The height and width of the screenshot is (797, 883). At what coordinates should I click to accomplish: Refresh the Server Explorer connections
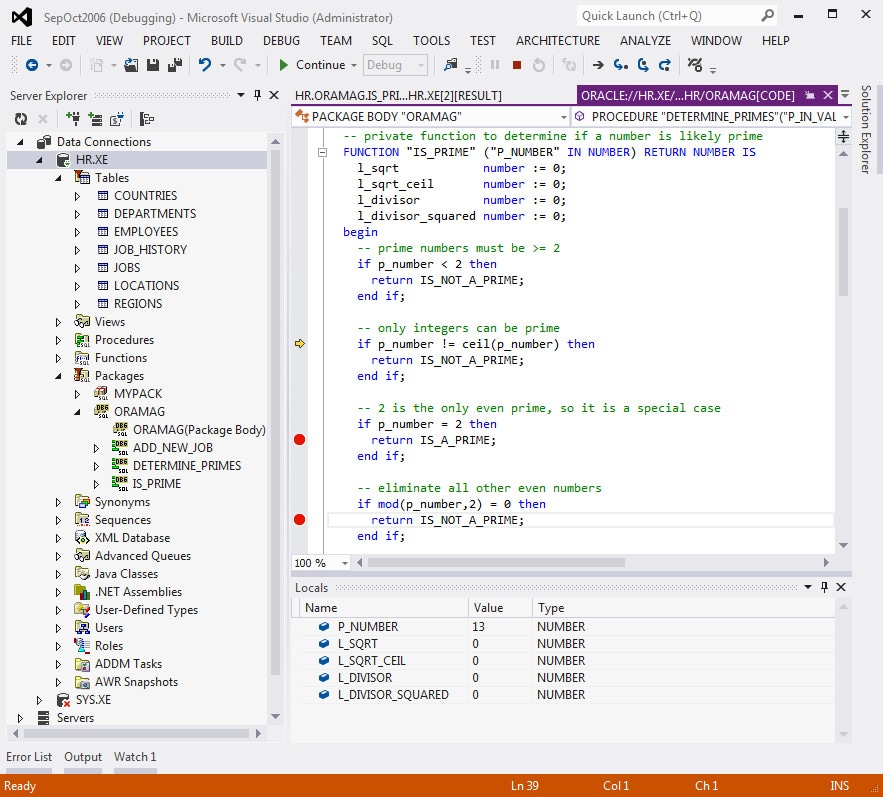click(20, 118)
